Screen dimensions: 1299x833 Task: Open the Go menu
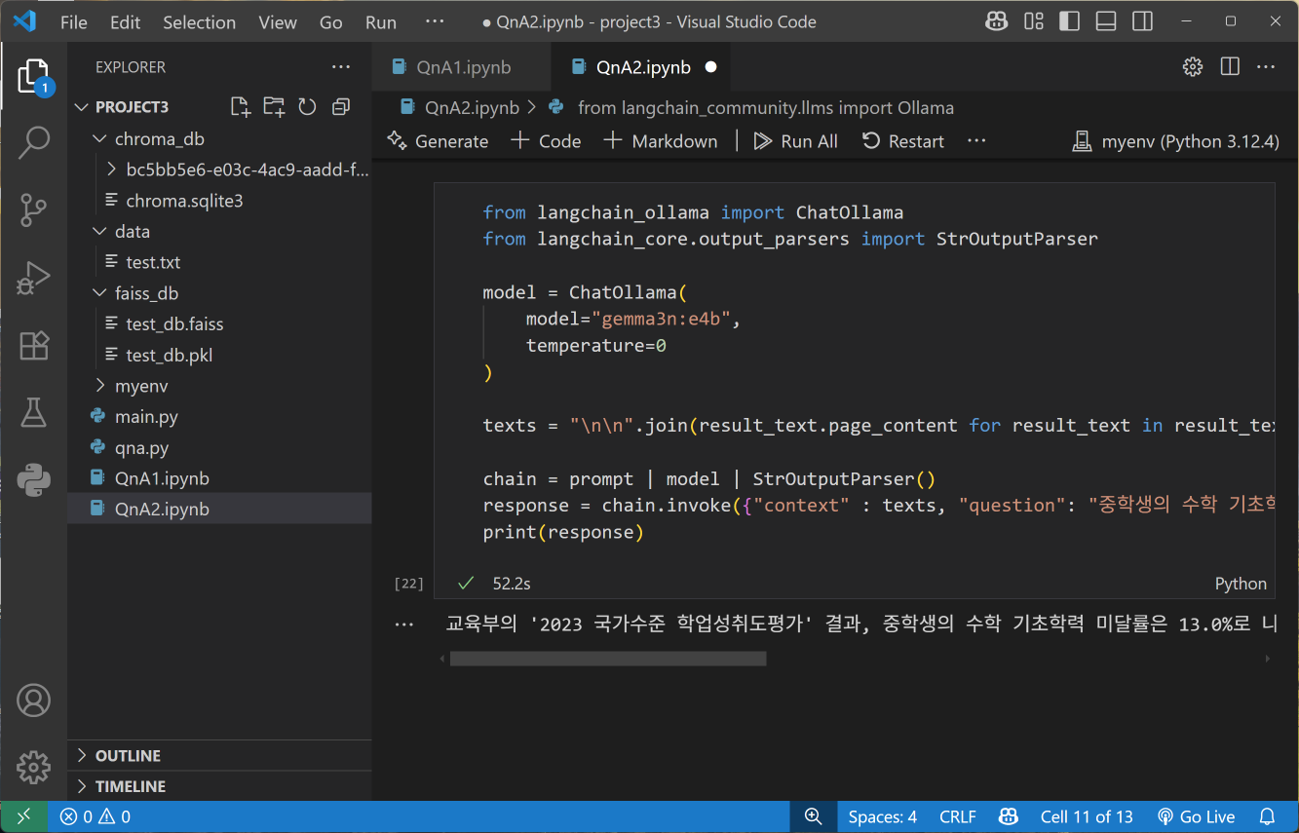click(x=331, y=22)
